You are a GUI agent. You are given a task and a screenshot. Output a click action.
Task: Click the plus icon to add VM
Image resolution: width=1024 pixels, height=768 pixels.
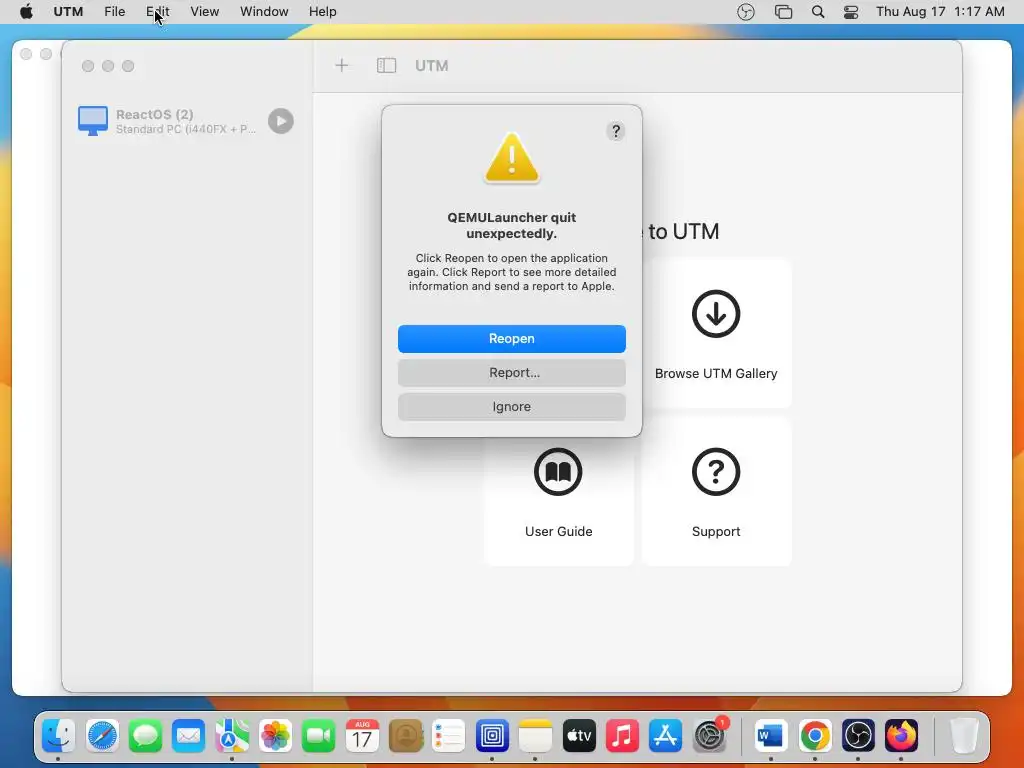pos(342,65)
